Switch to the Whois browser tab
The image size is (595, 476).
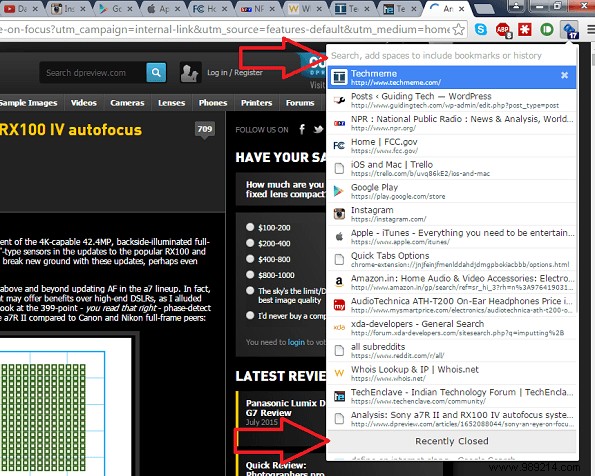[x=304, y=8]
